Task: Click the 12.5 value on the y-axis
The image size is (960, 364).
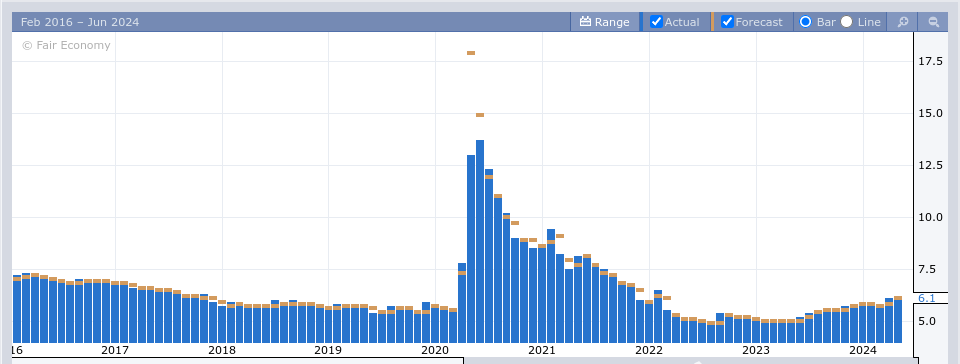Action: [x=930, y=165]
